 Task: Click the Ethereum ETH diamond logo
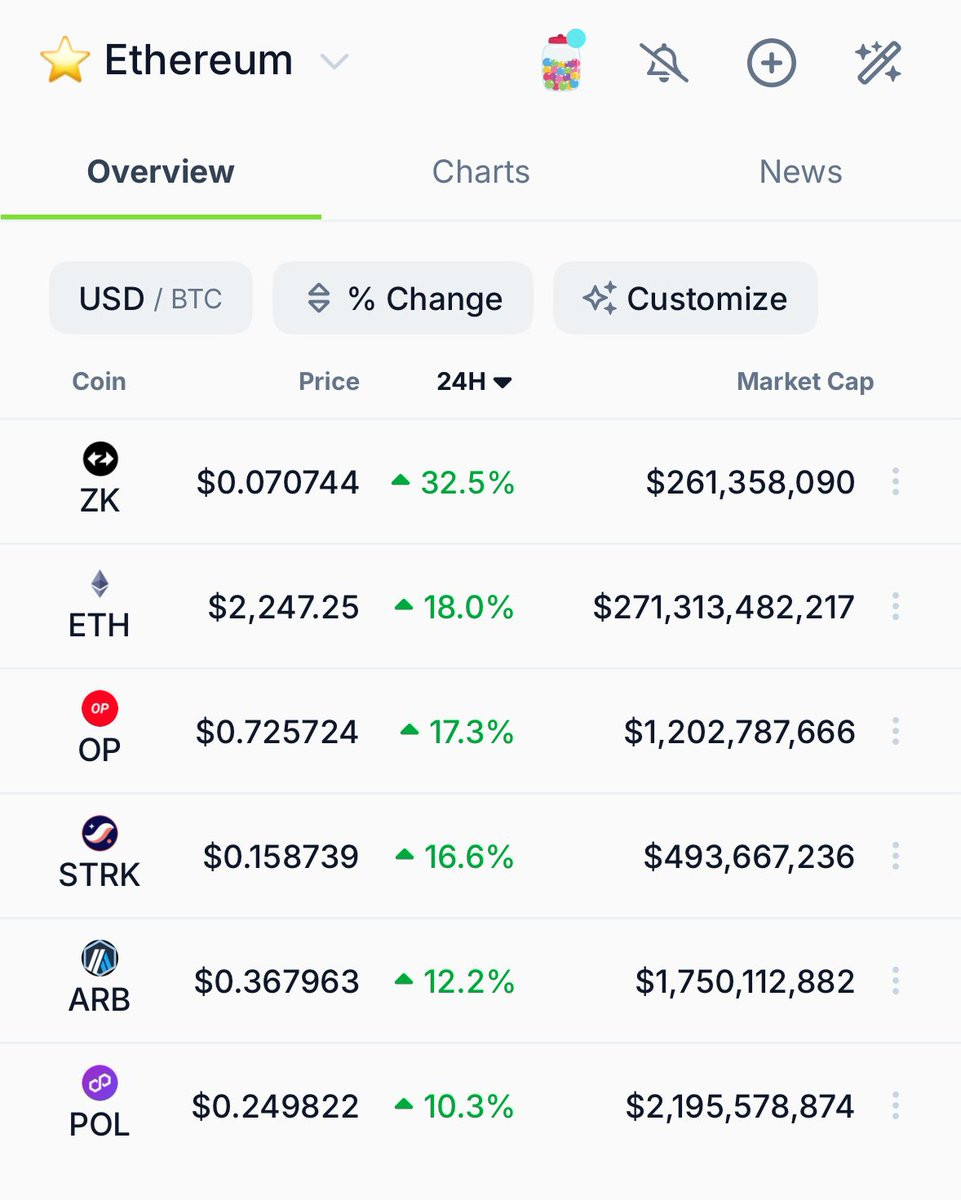point(100,584)
